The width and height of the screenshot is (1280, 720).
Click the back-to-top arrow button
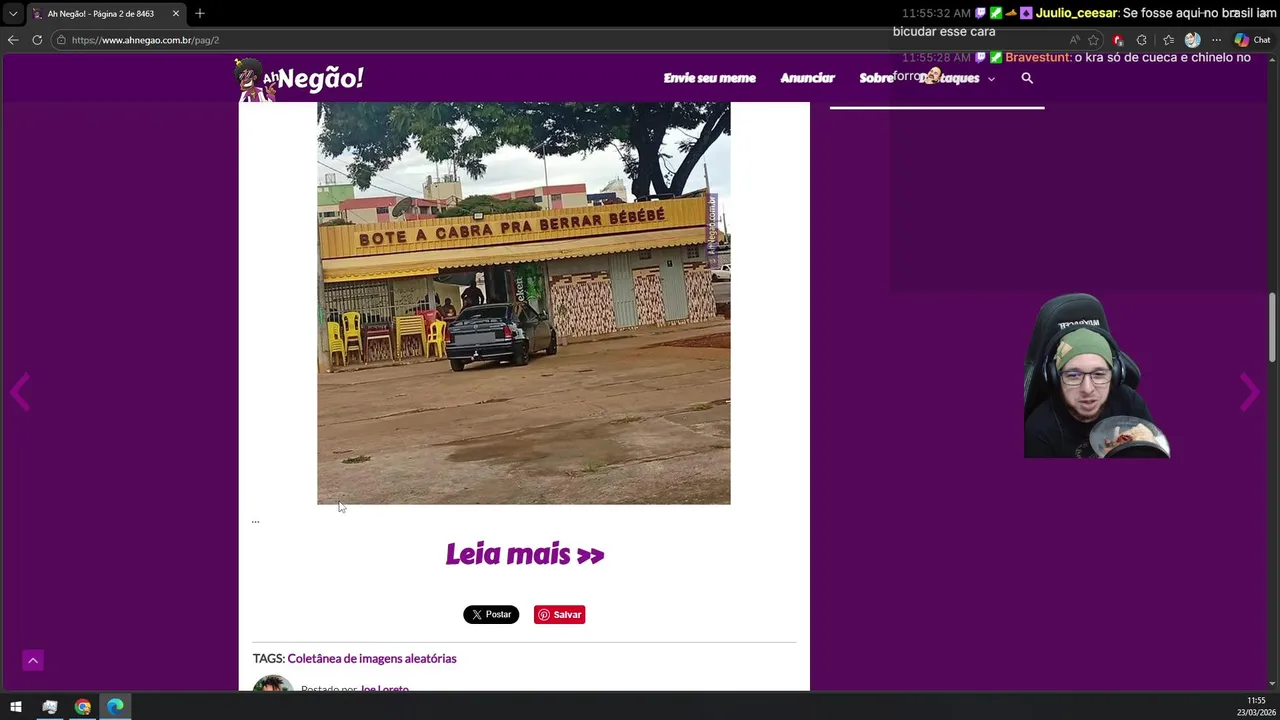pyautogui.click(x=33, y=660)
